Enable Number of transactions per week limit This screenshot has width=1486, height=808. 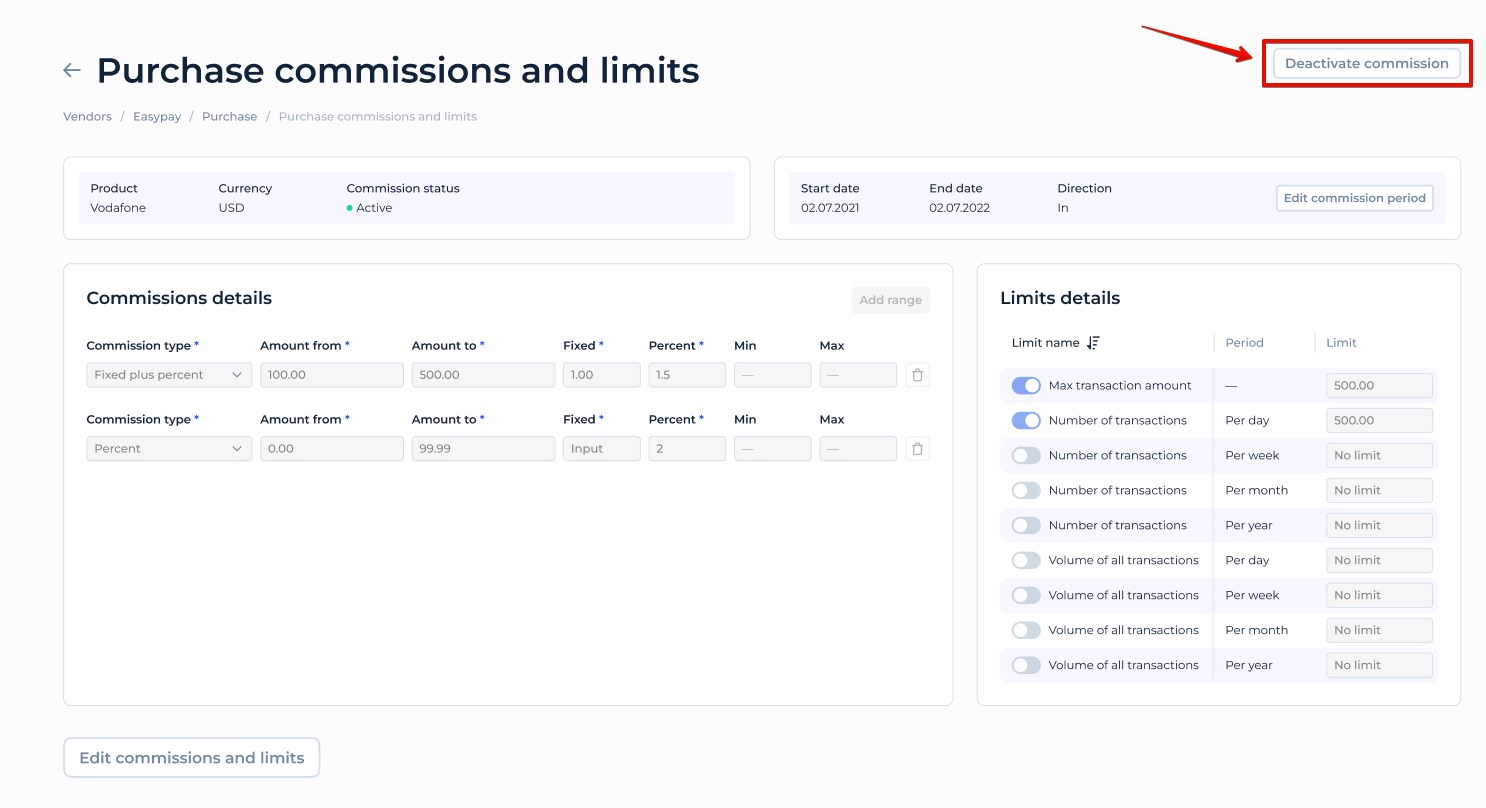(x=1026, y=455)
